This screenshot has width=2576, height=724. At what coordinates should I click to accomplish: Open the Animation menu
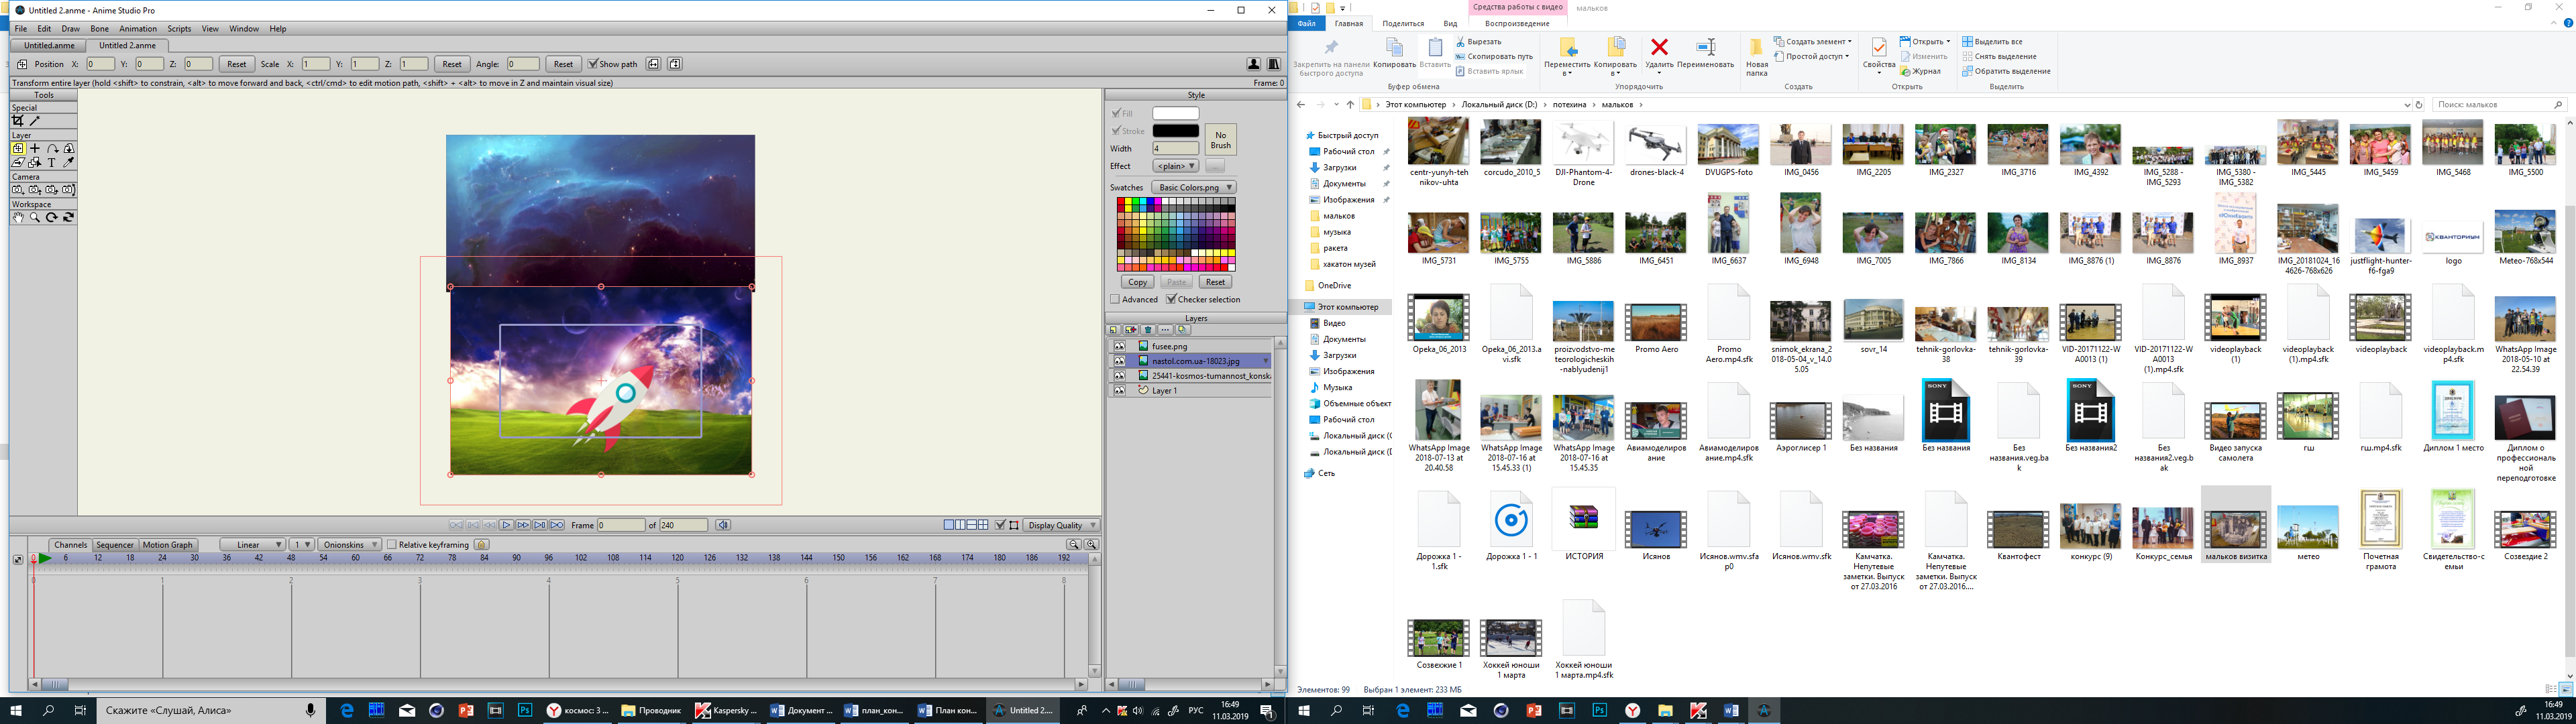(138, 29)
